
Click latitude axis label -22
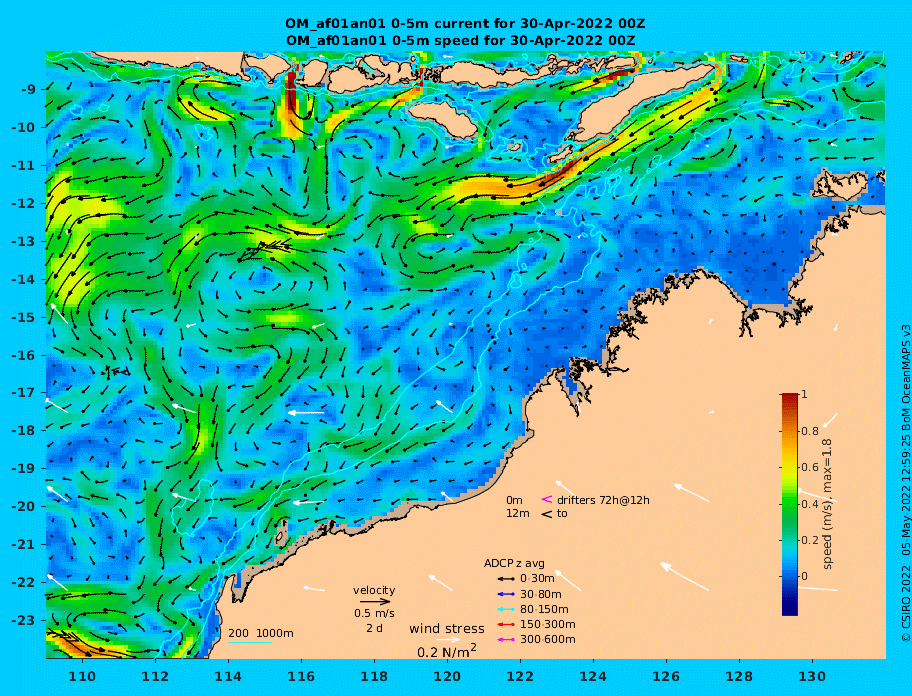pos(24,583)
